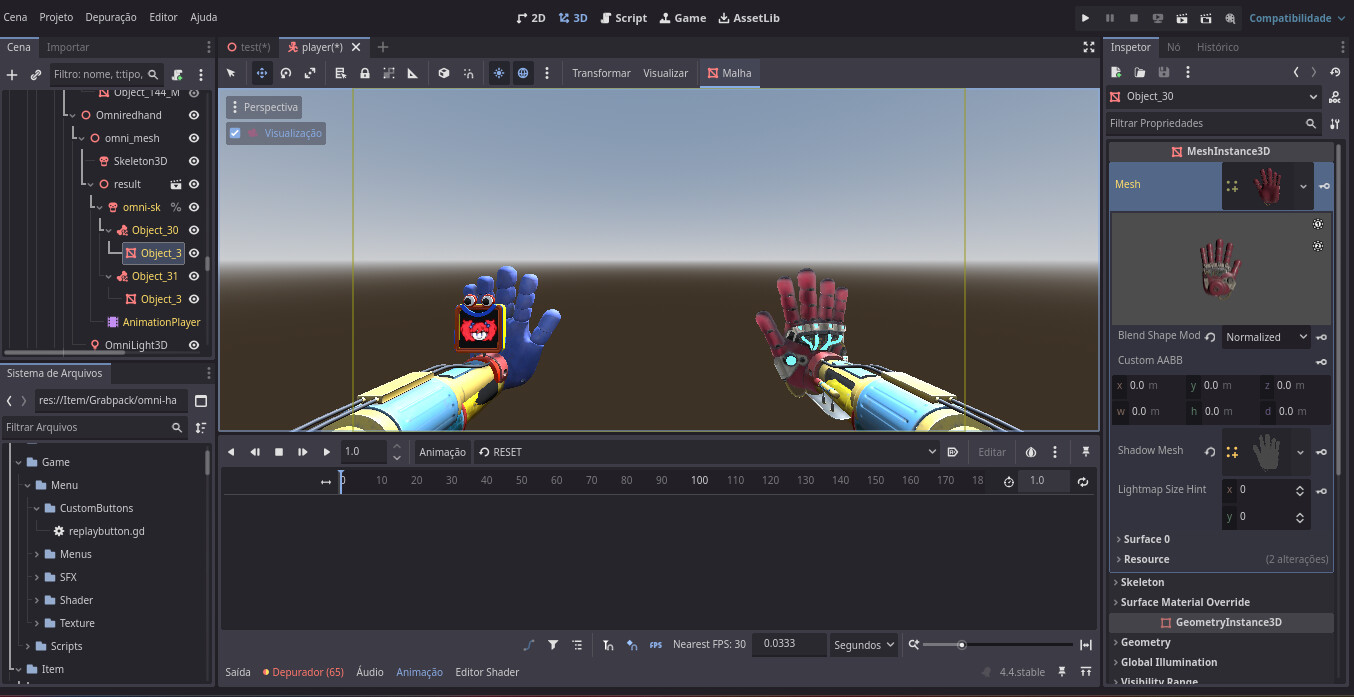Toggle the preview sunlight icon

tap(499, 73)
